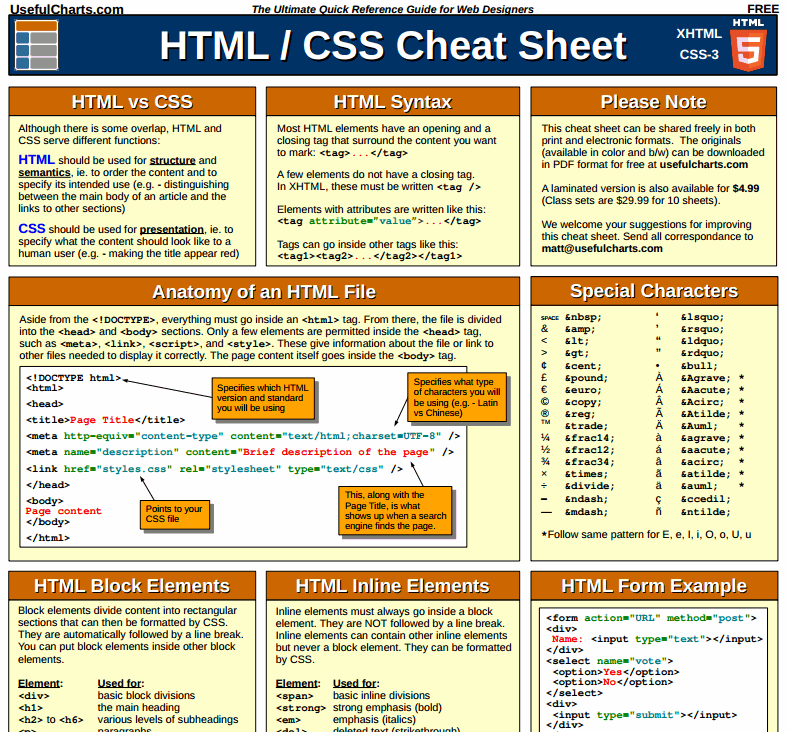
Task: Click the link href="styles.css" code line
Action: coord(214,468)
